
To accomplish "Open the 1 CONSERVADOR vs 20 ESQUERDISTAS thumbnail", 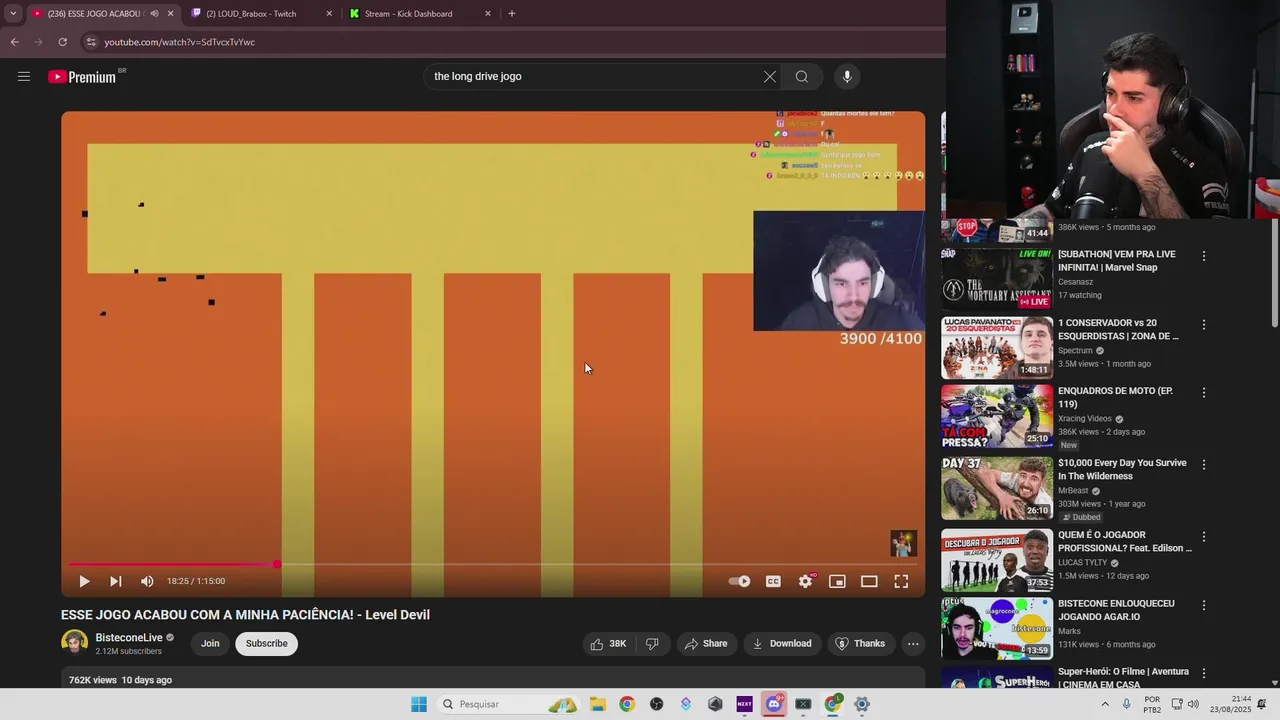I will tap(997, 347).
